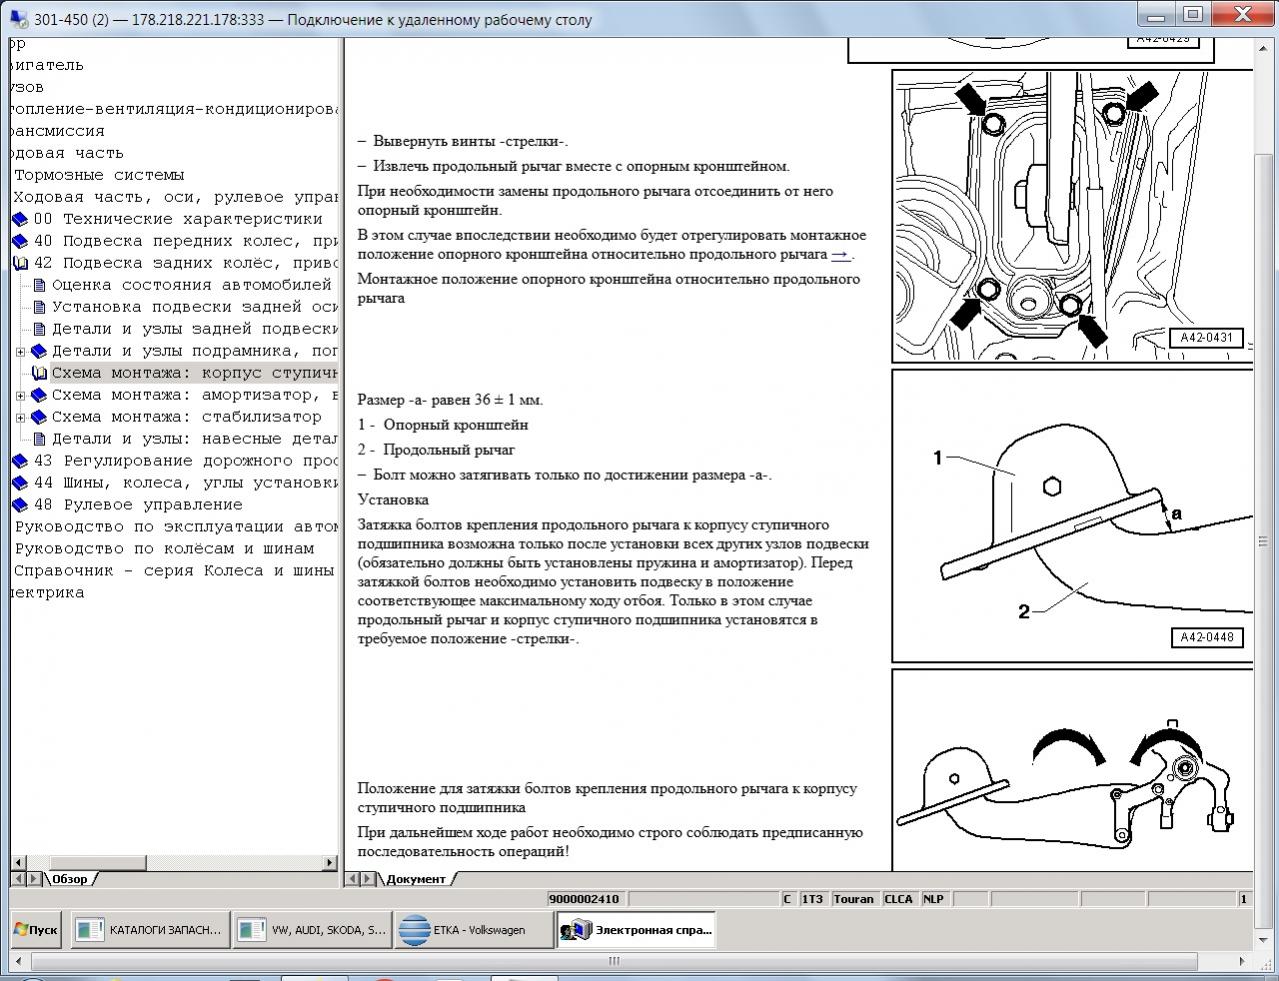Expand the Детали и узлы подрамника node
The height and width of the screenshot is (981, 1279).
[21, 352]
